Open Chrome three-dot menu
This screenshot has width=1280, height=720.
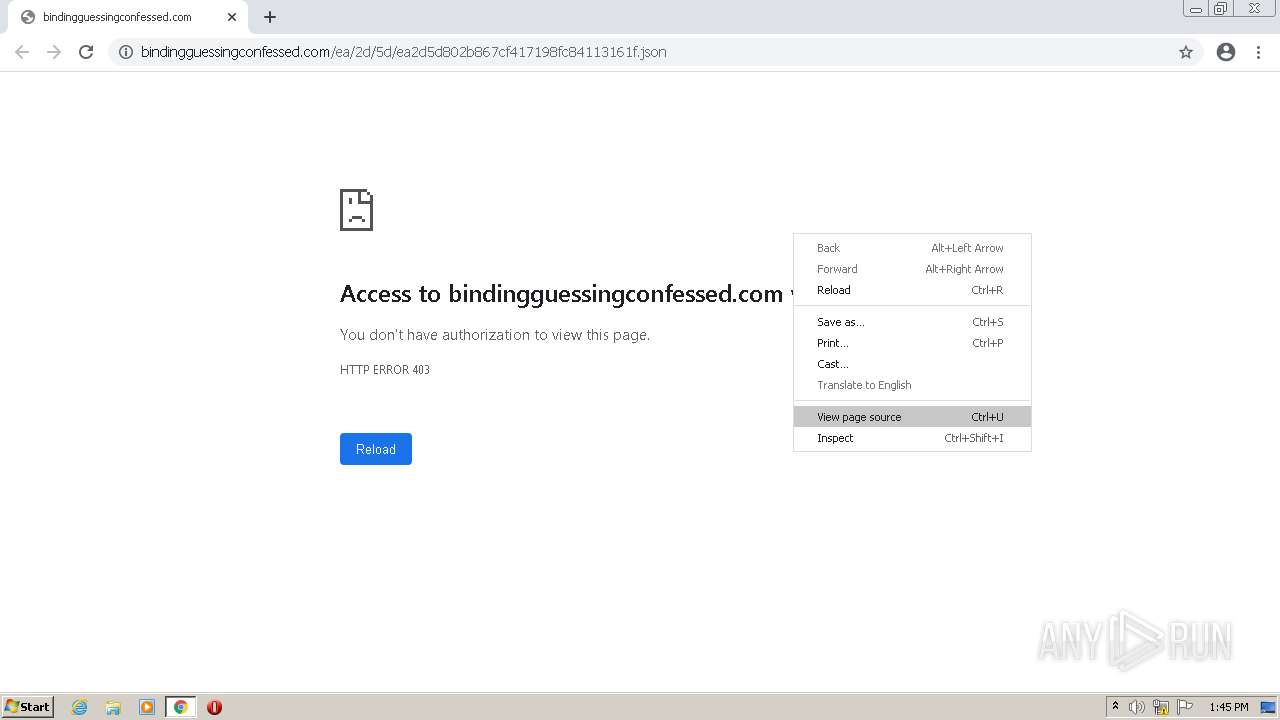coord(1259,52)
